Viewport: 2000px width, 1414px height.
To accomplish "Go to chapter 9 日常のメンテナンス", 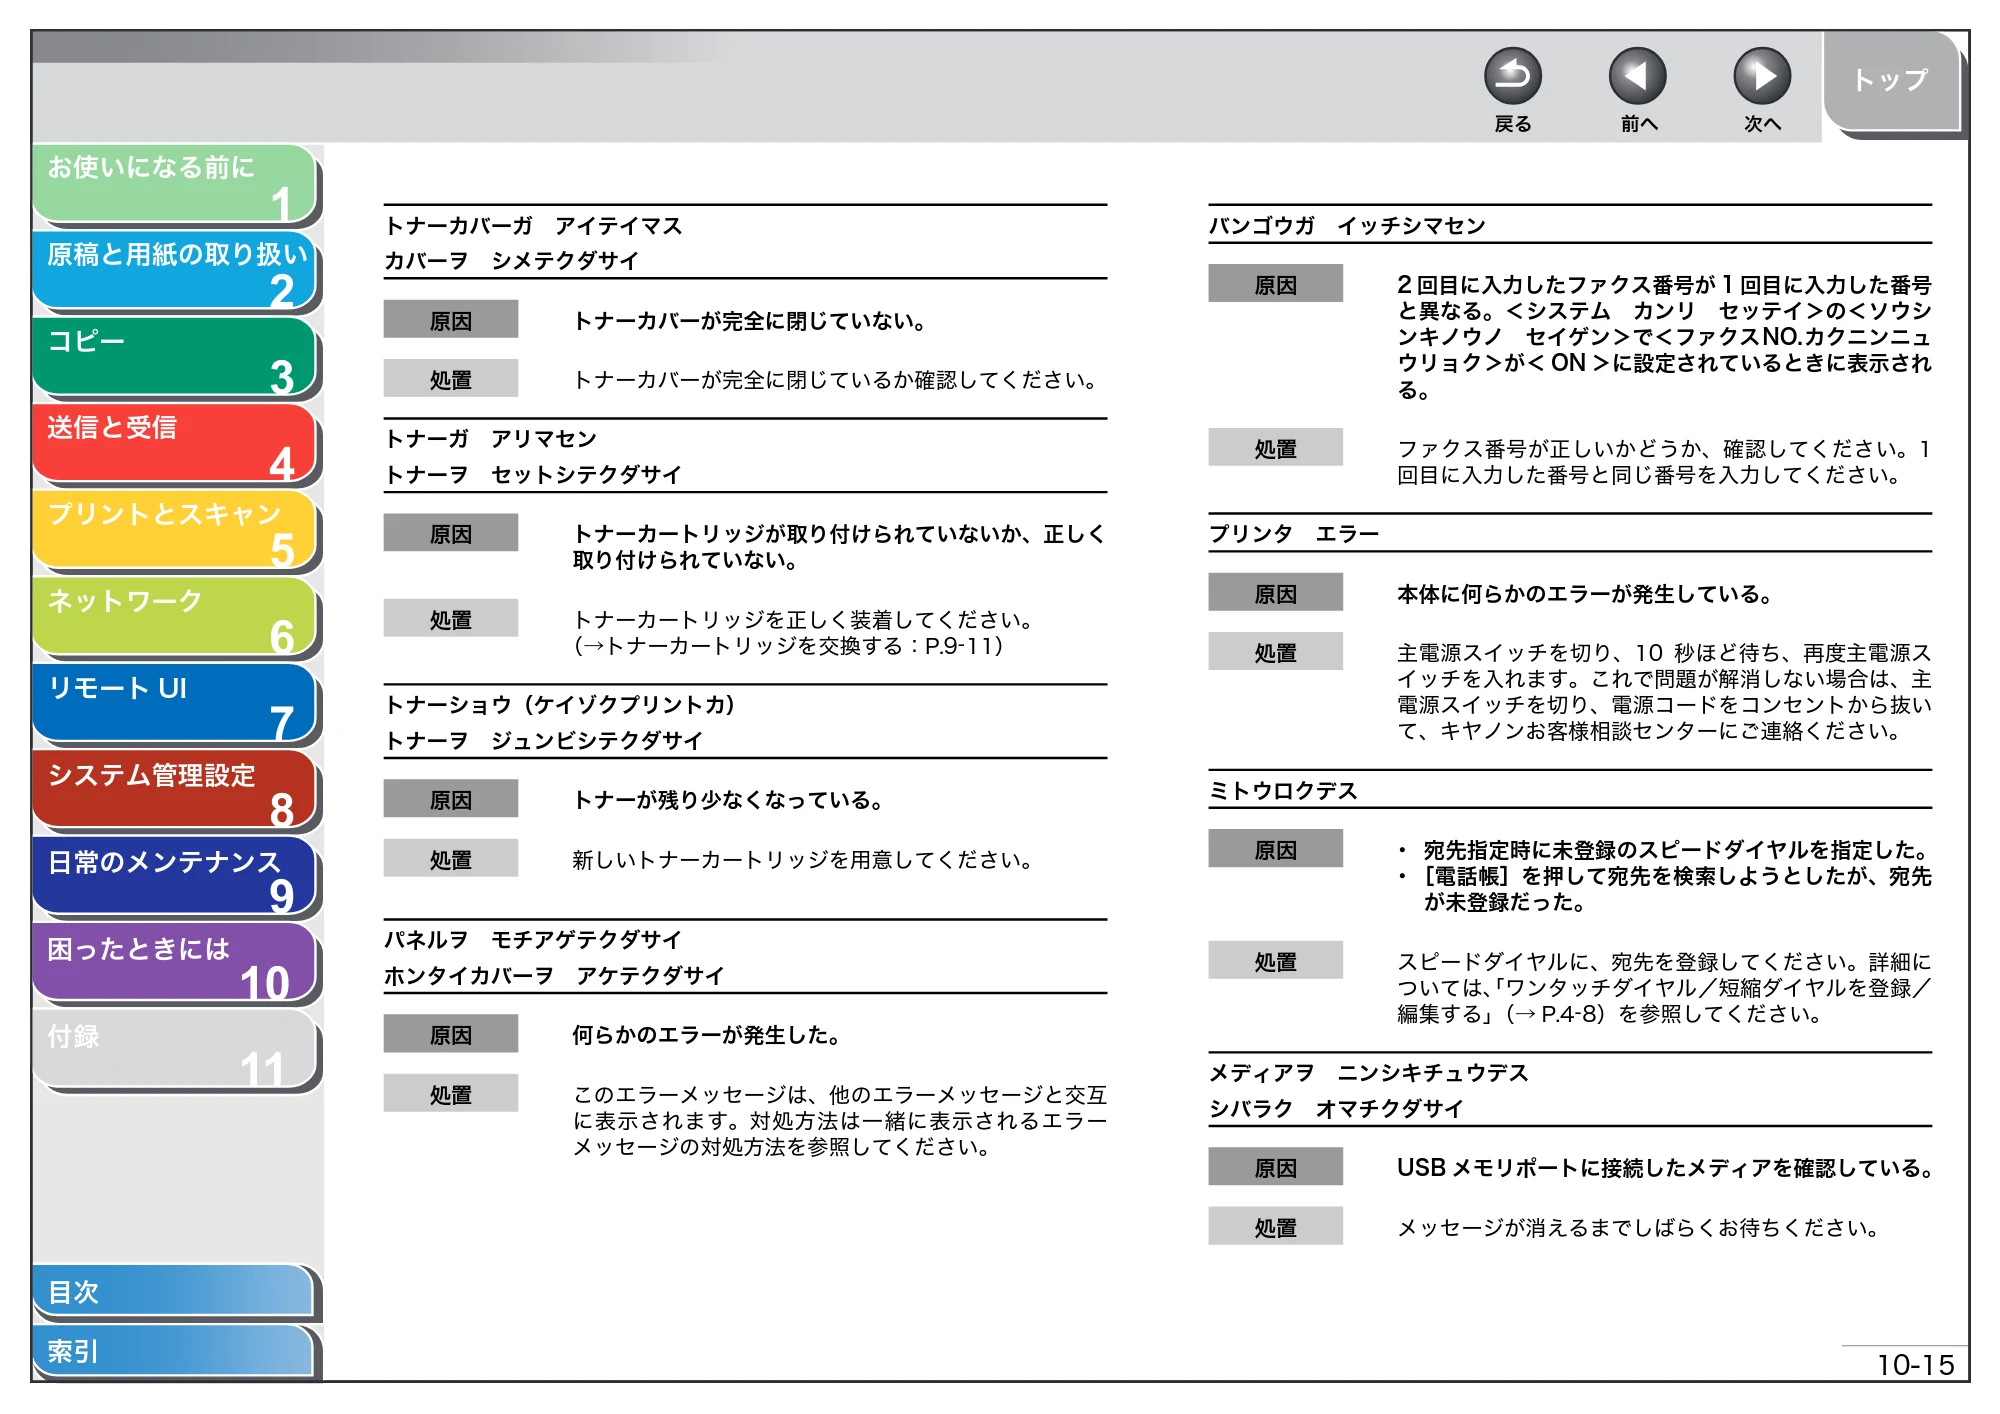I will pyautogui.click(x=175, y=878).
